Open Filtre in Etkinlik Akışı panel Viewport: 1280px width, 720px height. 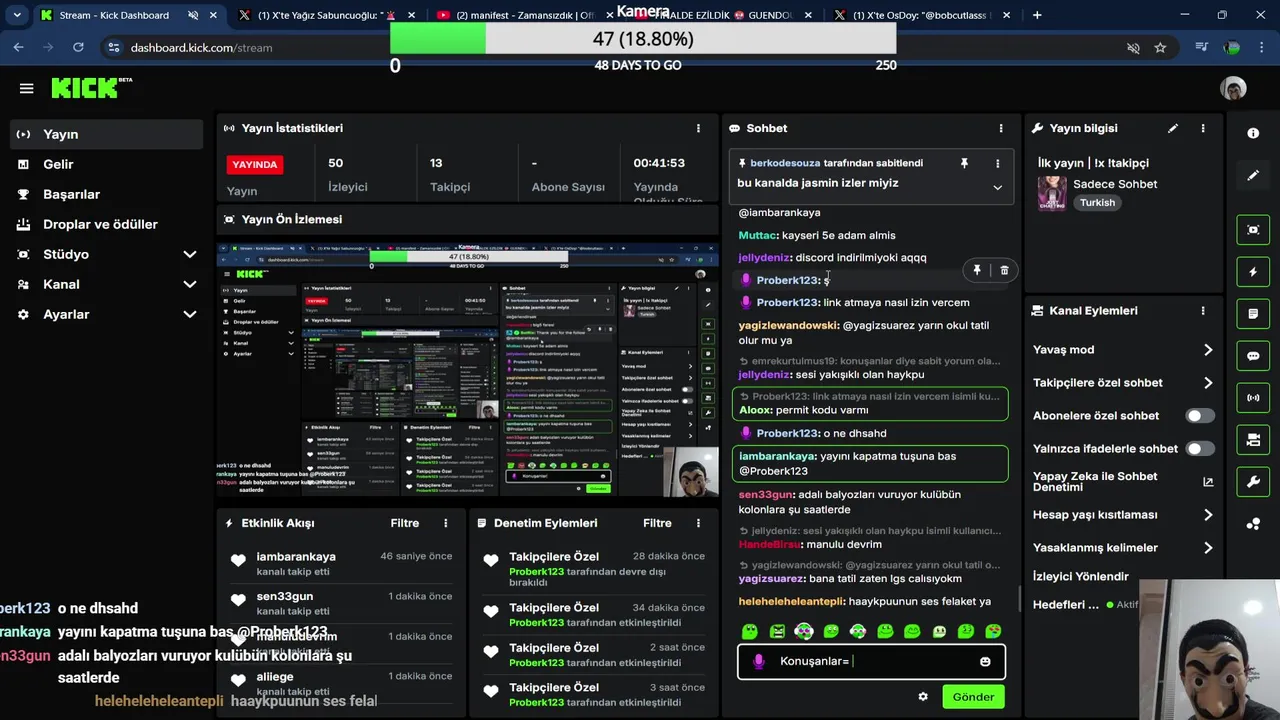point(405,523)
